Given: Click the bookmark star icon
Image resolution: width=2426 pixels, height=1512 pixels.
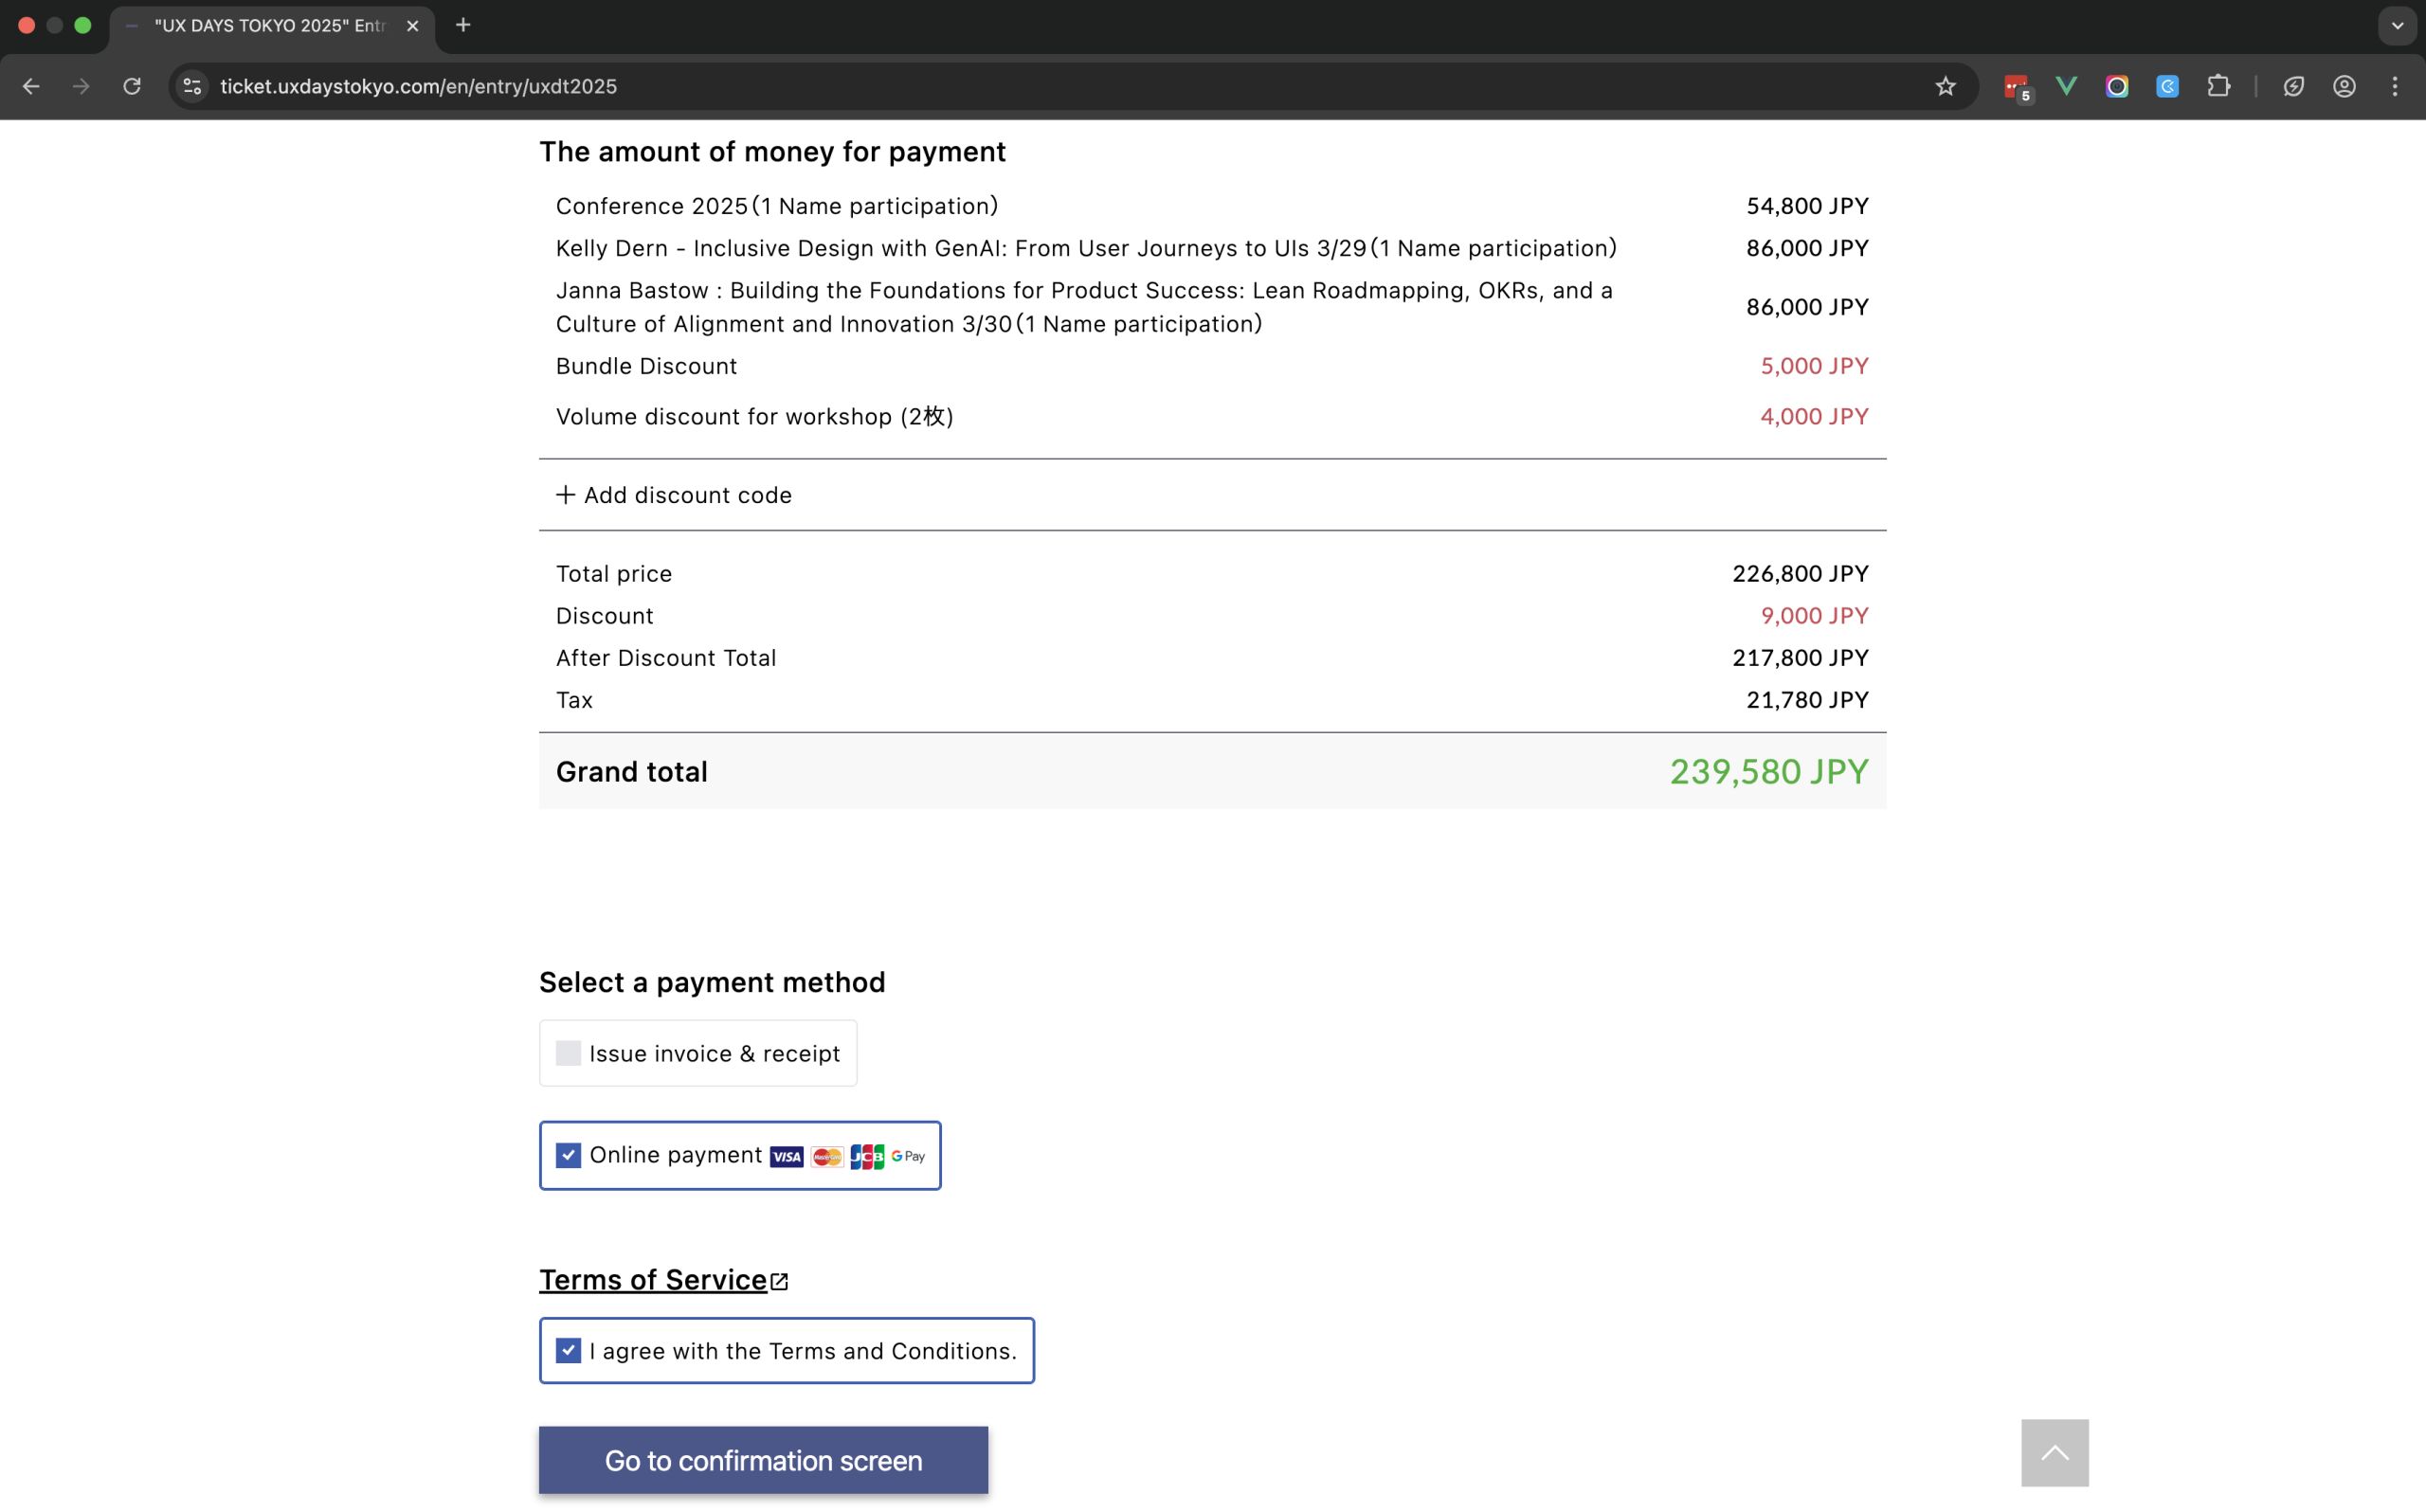Looking at the screenshot, I should (x=1945, y=86).
